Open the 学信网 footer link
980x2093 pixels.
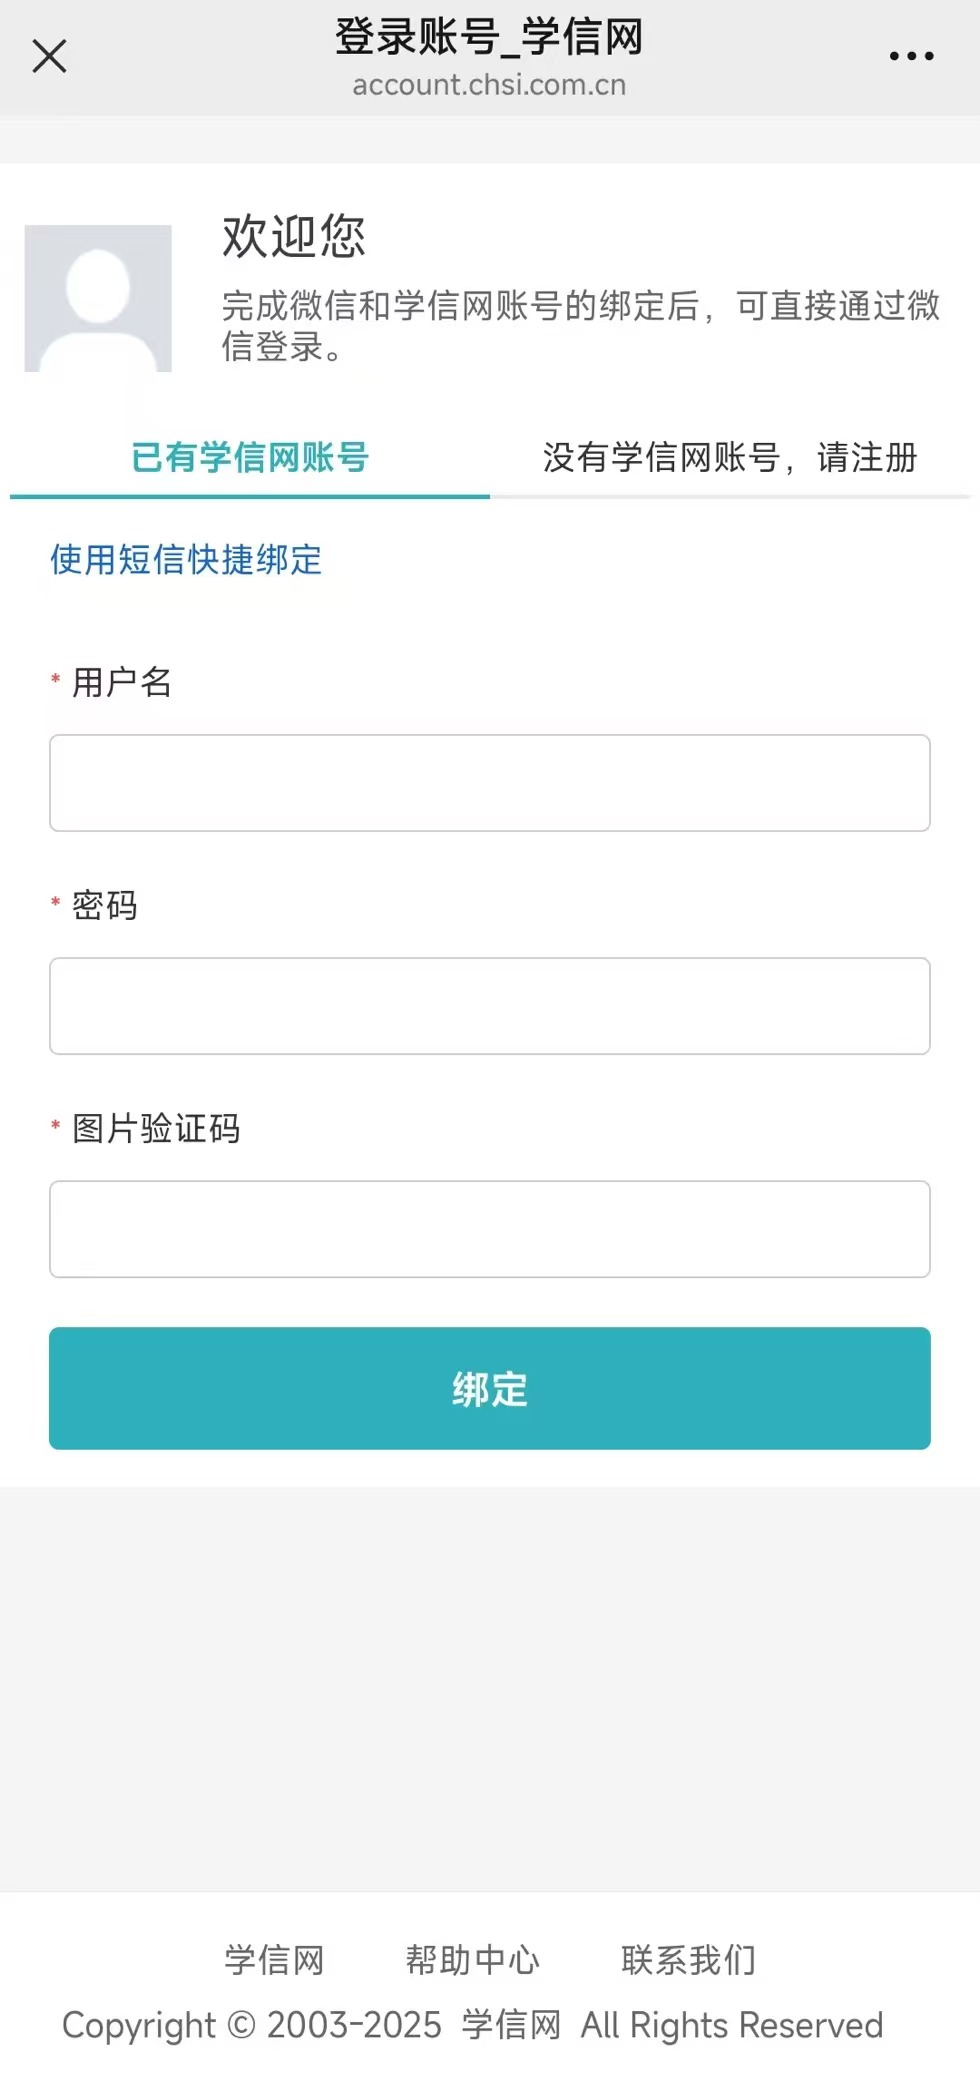pos(274,1960)
